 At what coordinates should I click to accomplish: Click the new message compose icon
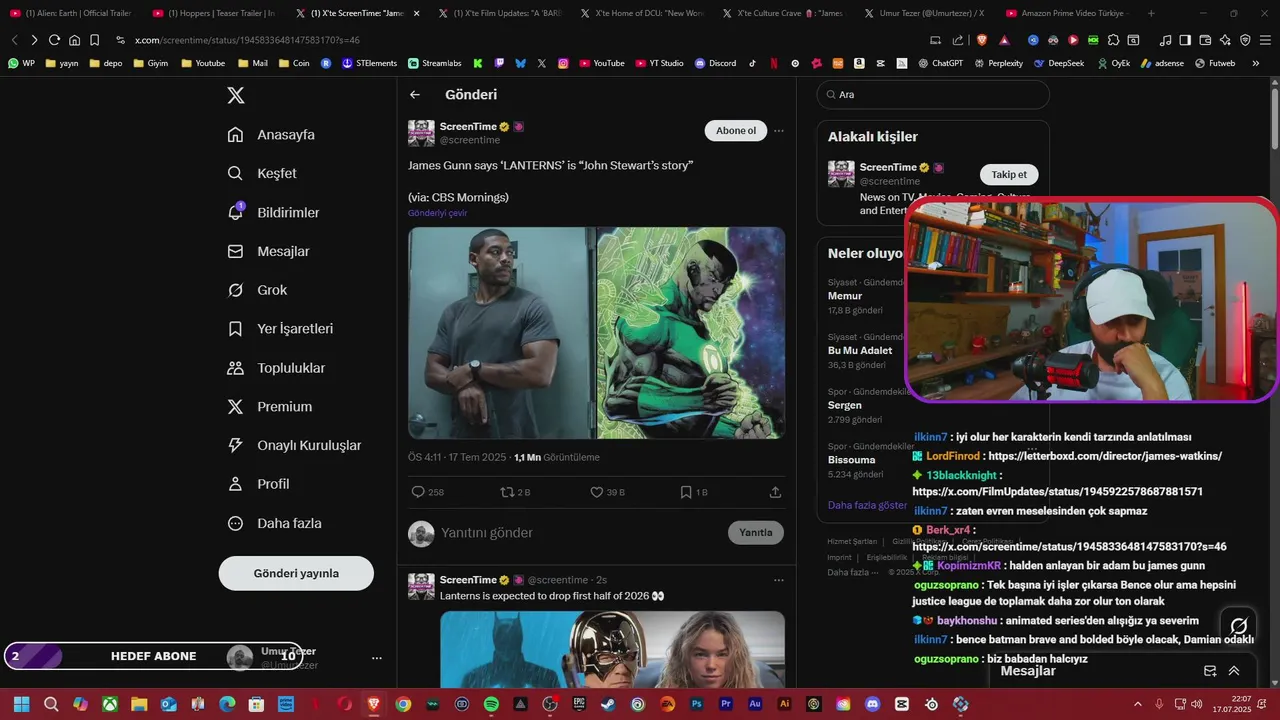1210,671
